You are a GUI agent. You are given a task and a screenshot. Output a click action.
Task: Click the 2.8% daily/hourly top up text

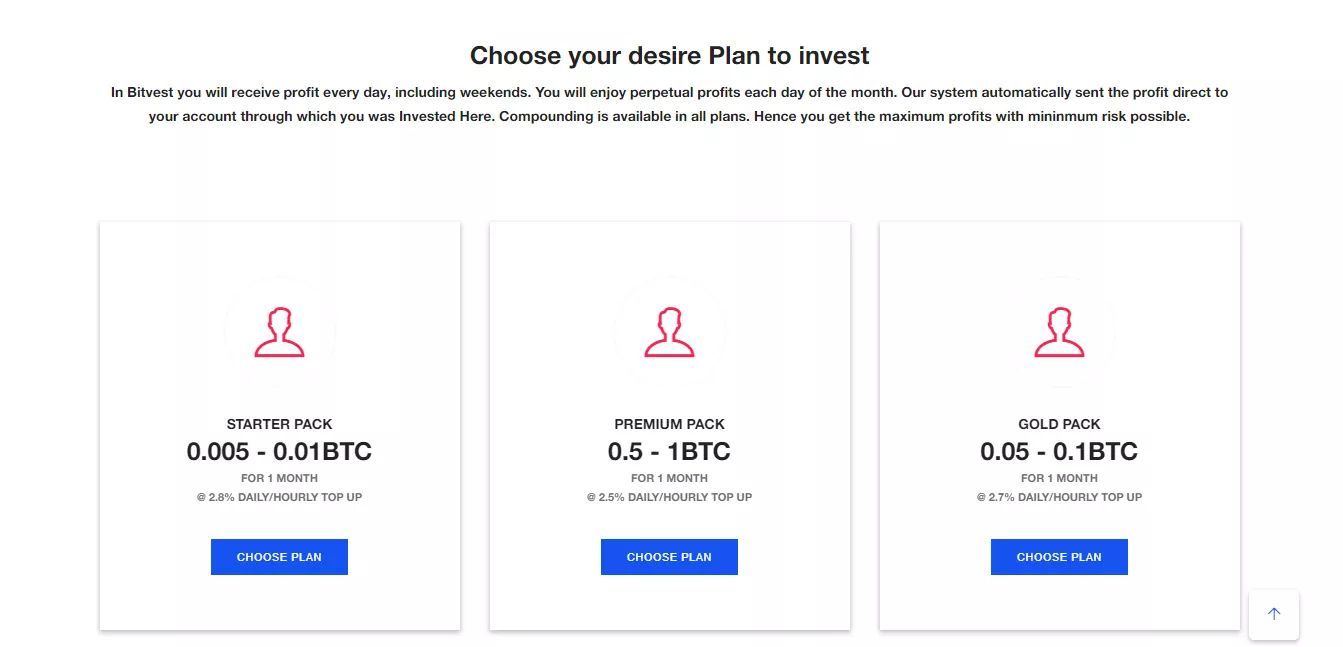(x=279, y=497)
